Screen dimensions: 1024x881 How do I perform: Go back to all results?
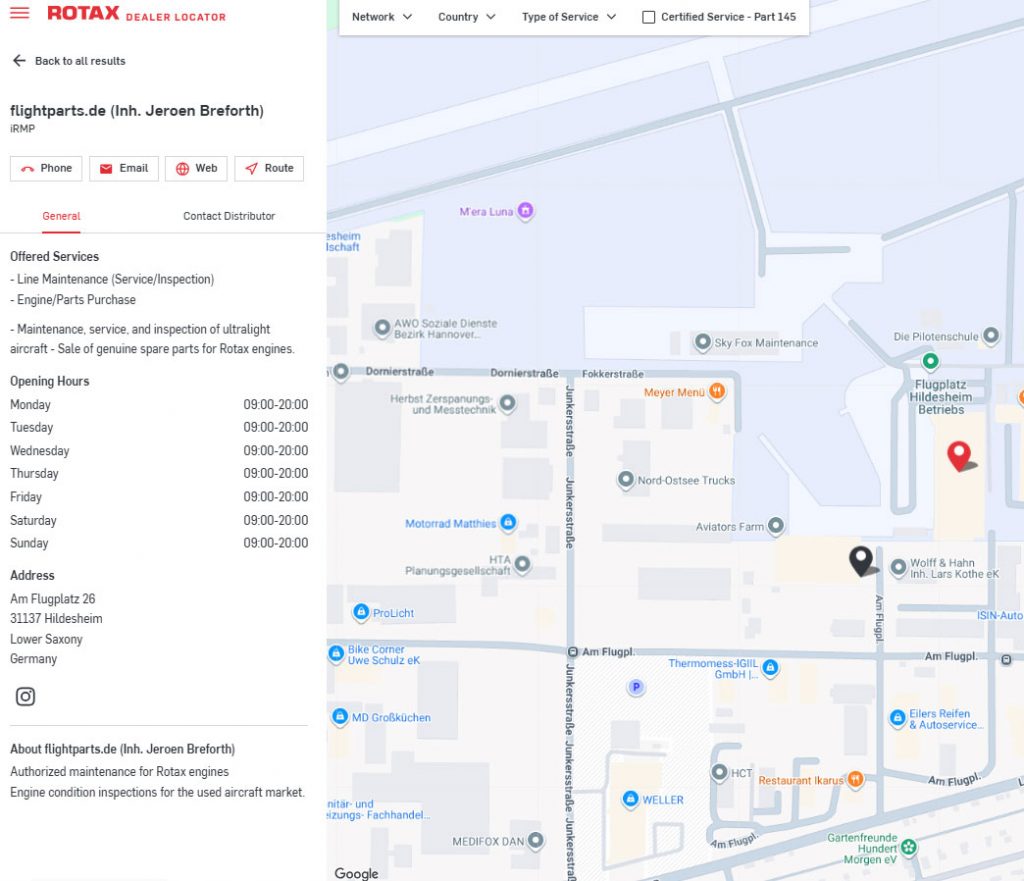coord(69,61)
